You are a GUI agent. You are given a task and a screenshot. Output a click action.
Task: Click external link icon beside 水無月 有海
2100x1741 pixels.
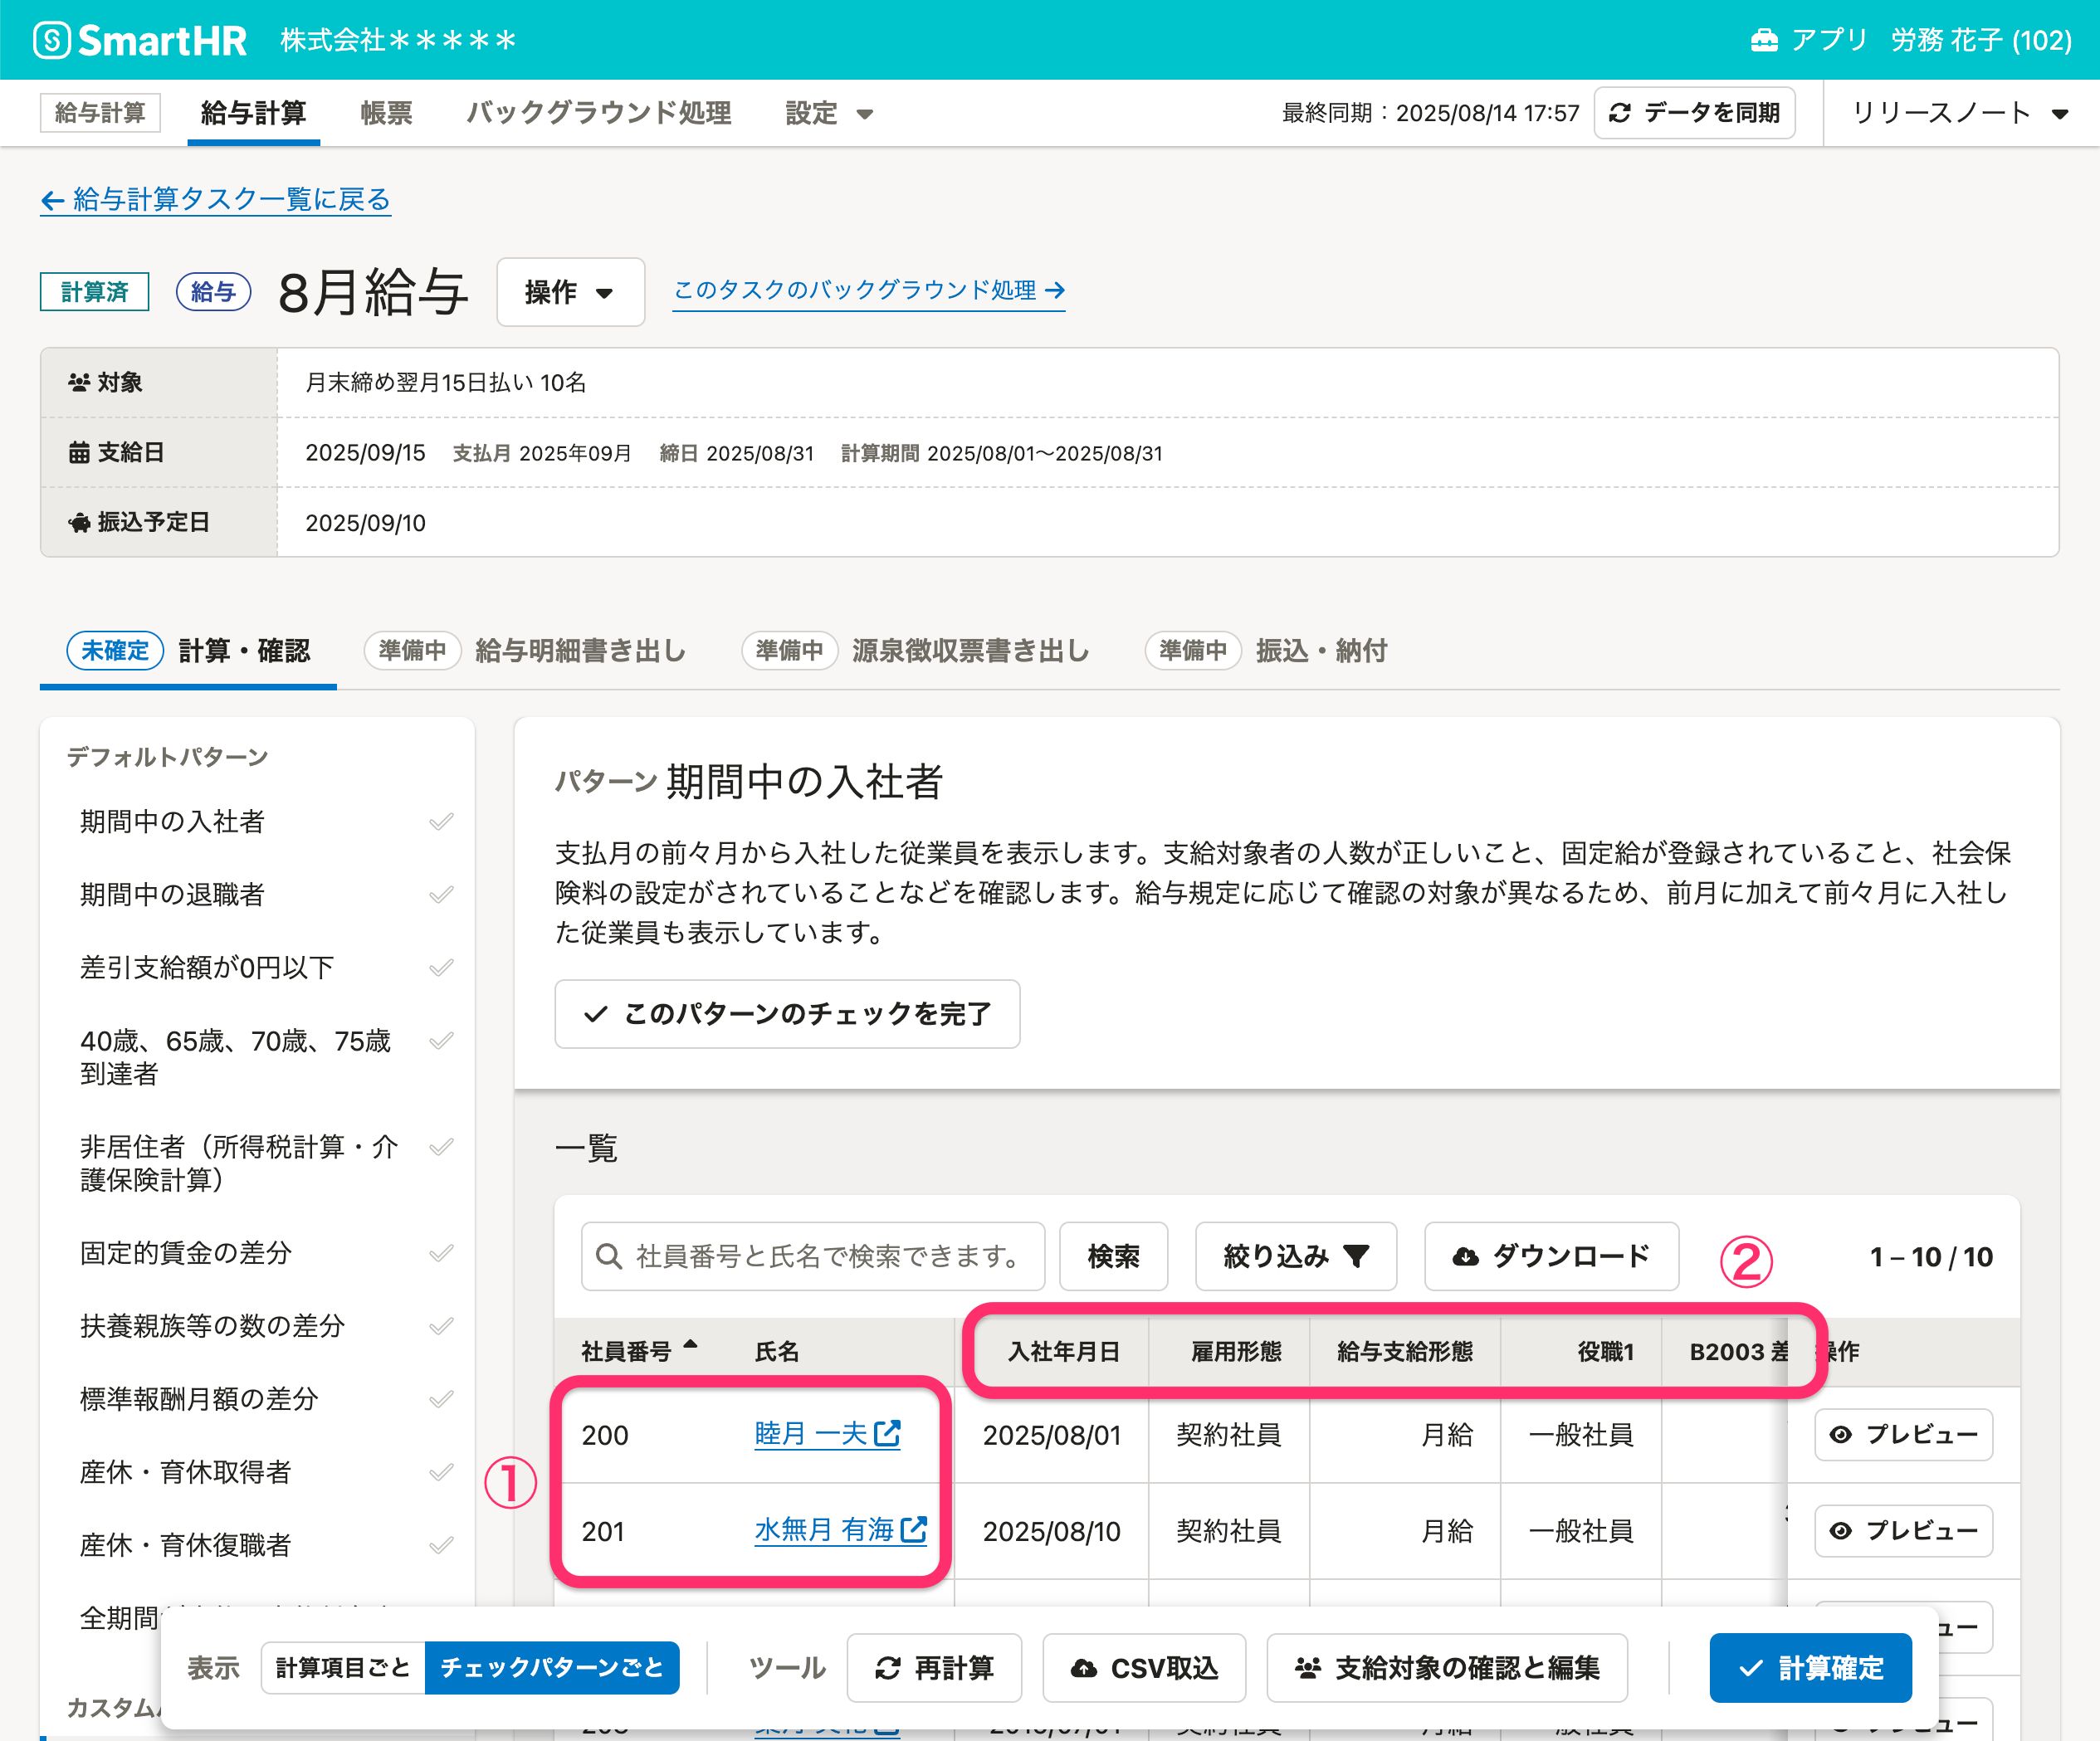913,1530
